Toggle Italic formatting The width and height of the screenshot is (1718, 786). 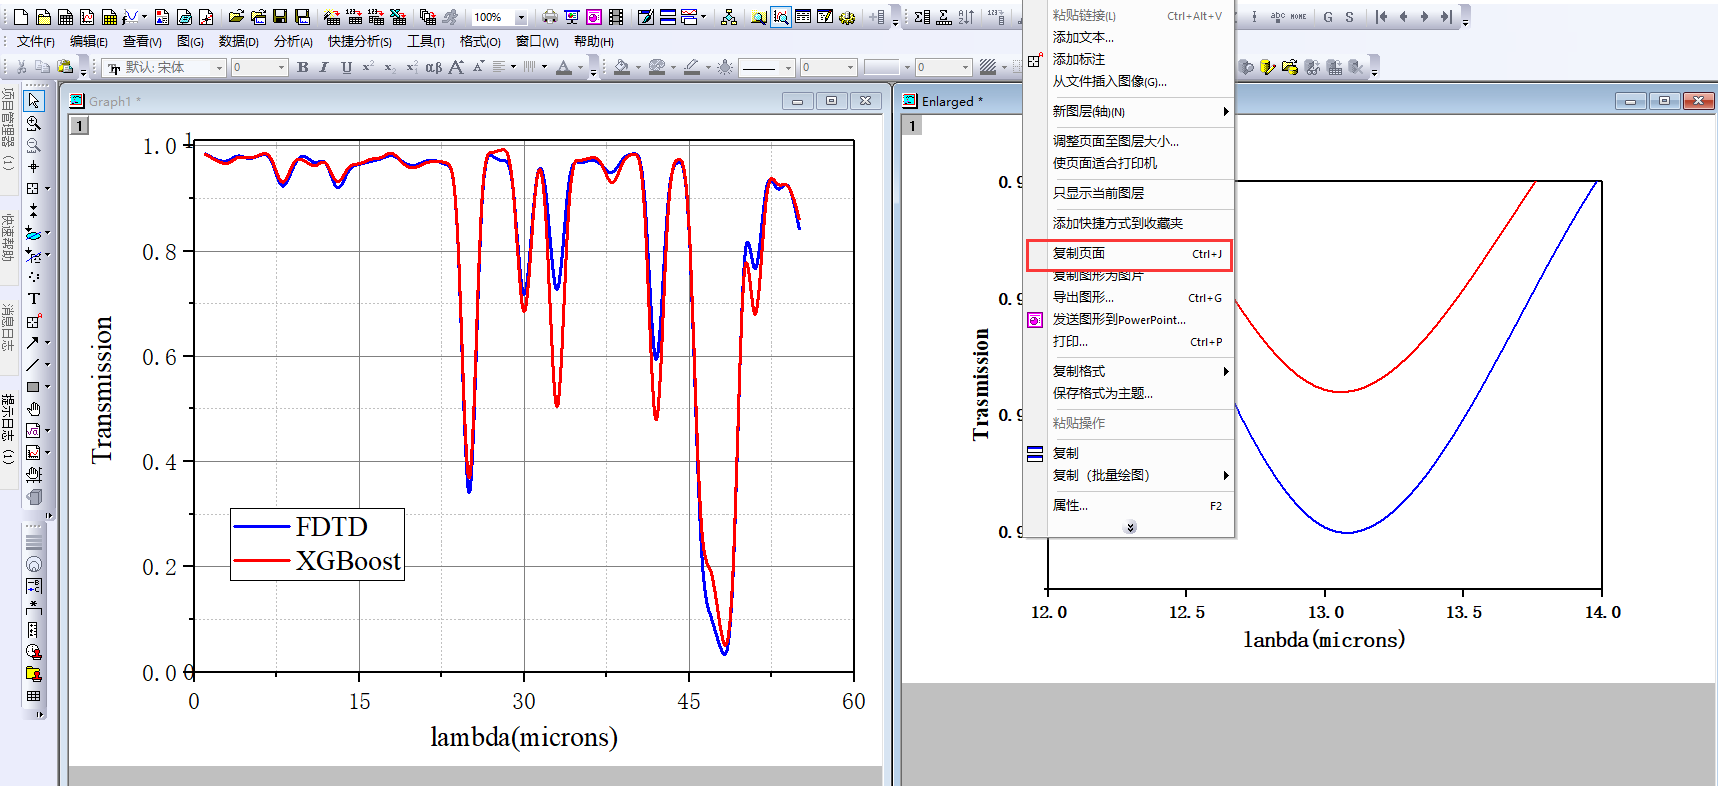point(324,67)
